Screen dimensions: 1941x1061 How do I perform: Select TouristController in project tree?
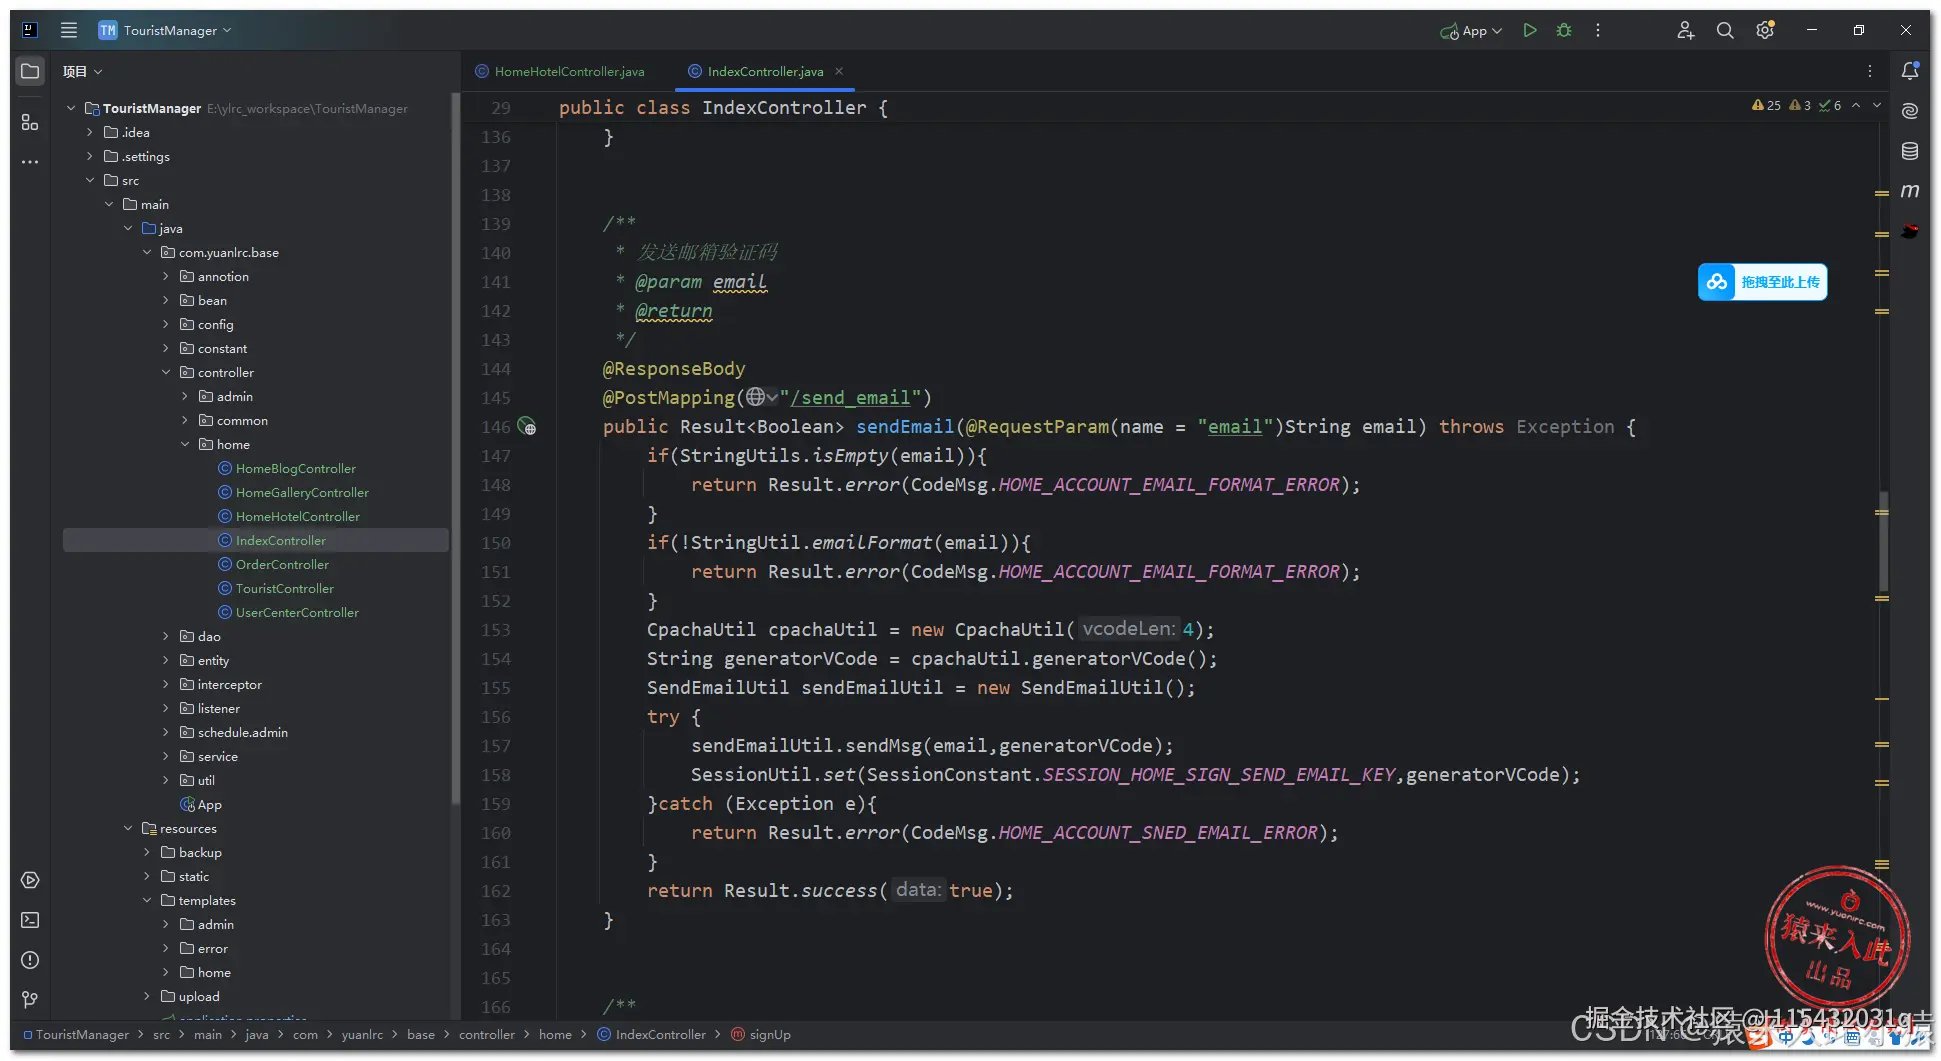pos(276,588)
